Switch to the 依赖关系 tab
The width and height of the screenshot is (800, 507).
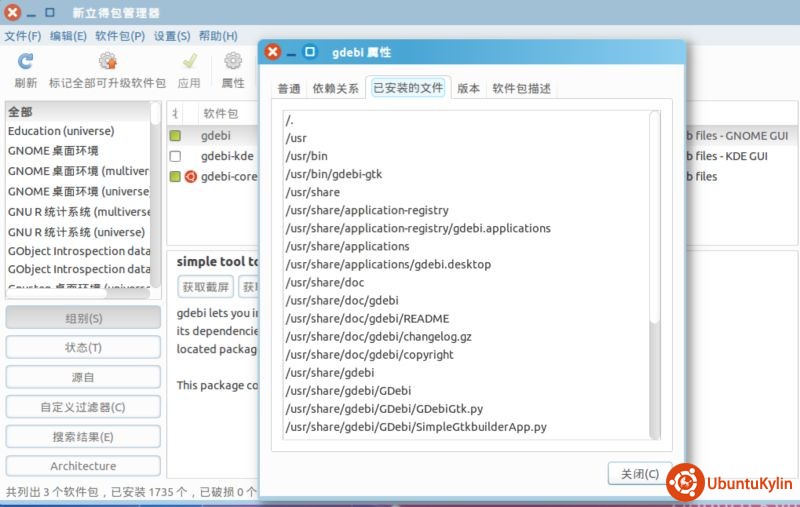pyautogui.click(x=335, y=88)
